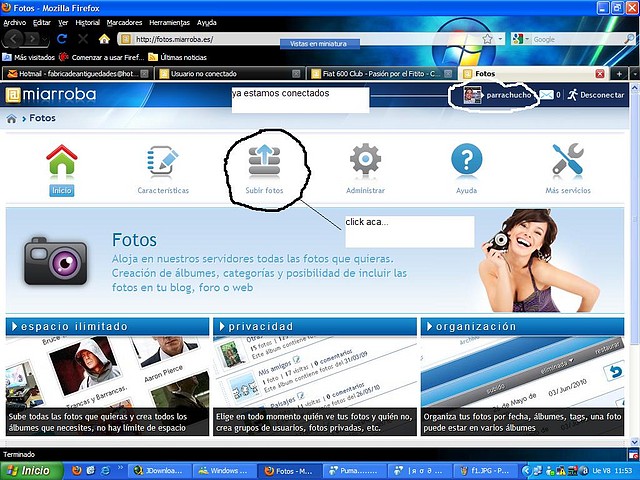Open the Marcadores menu
The height and width of the screenshot is (480, 640).
[124, 23]
